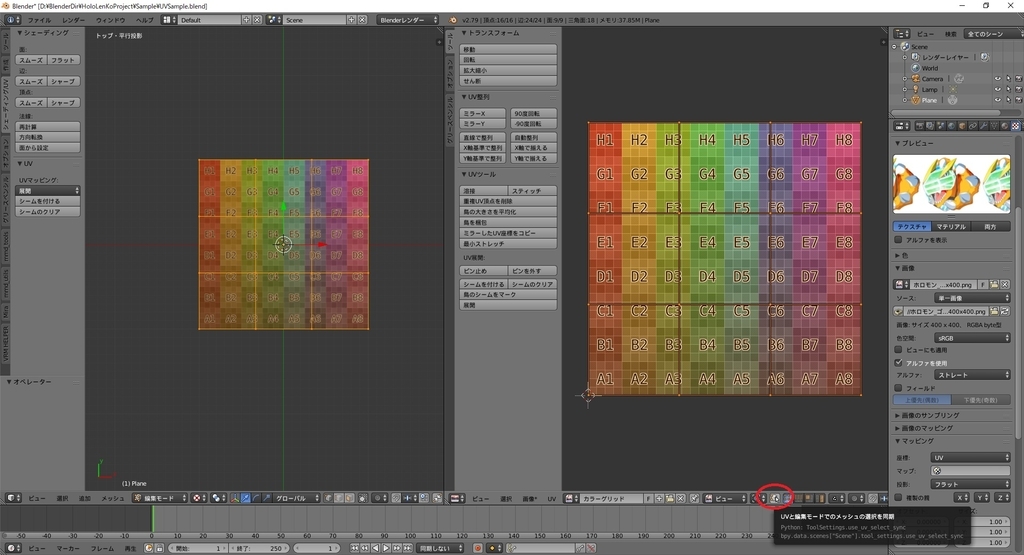
Task: Select the translate manipulator icon in 3D header
Action: [x=246, y=498]
